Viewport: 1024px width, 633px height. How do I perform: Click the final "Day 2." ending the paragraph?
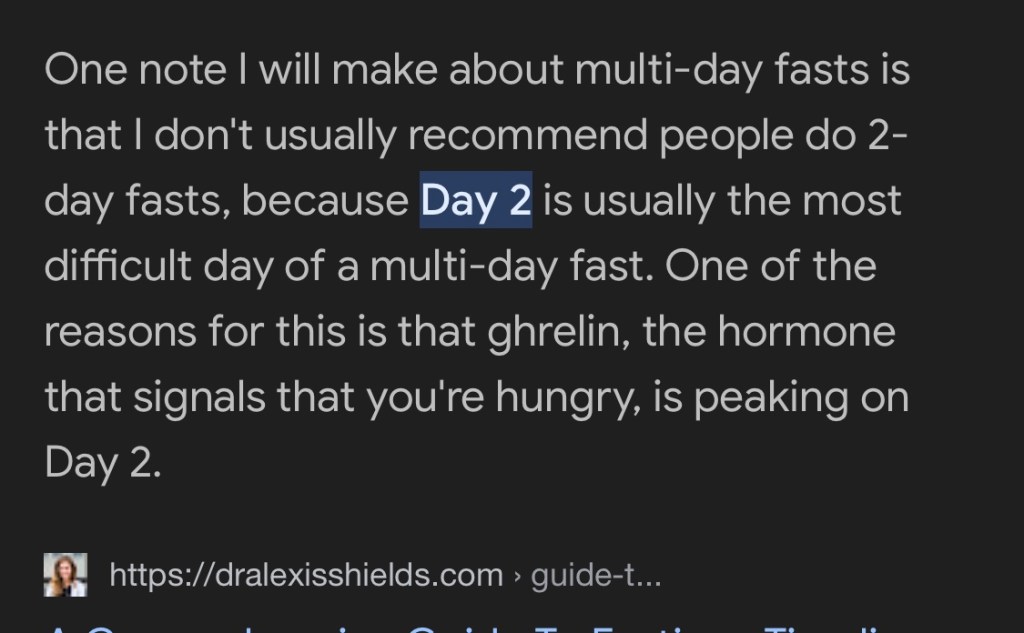click(x=102, y=462)
